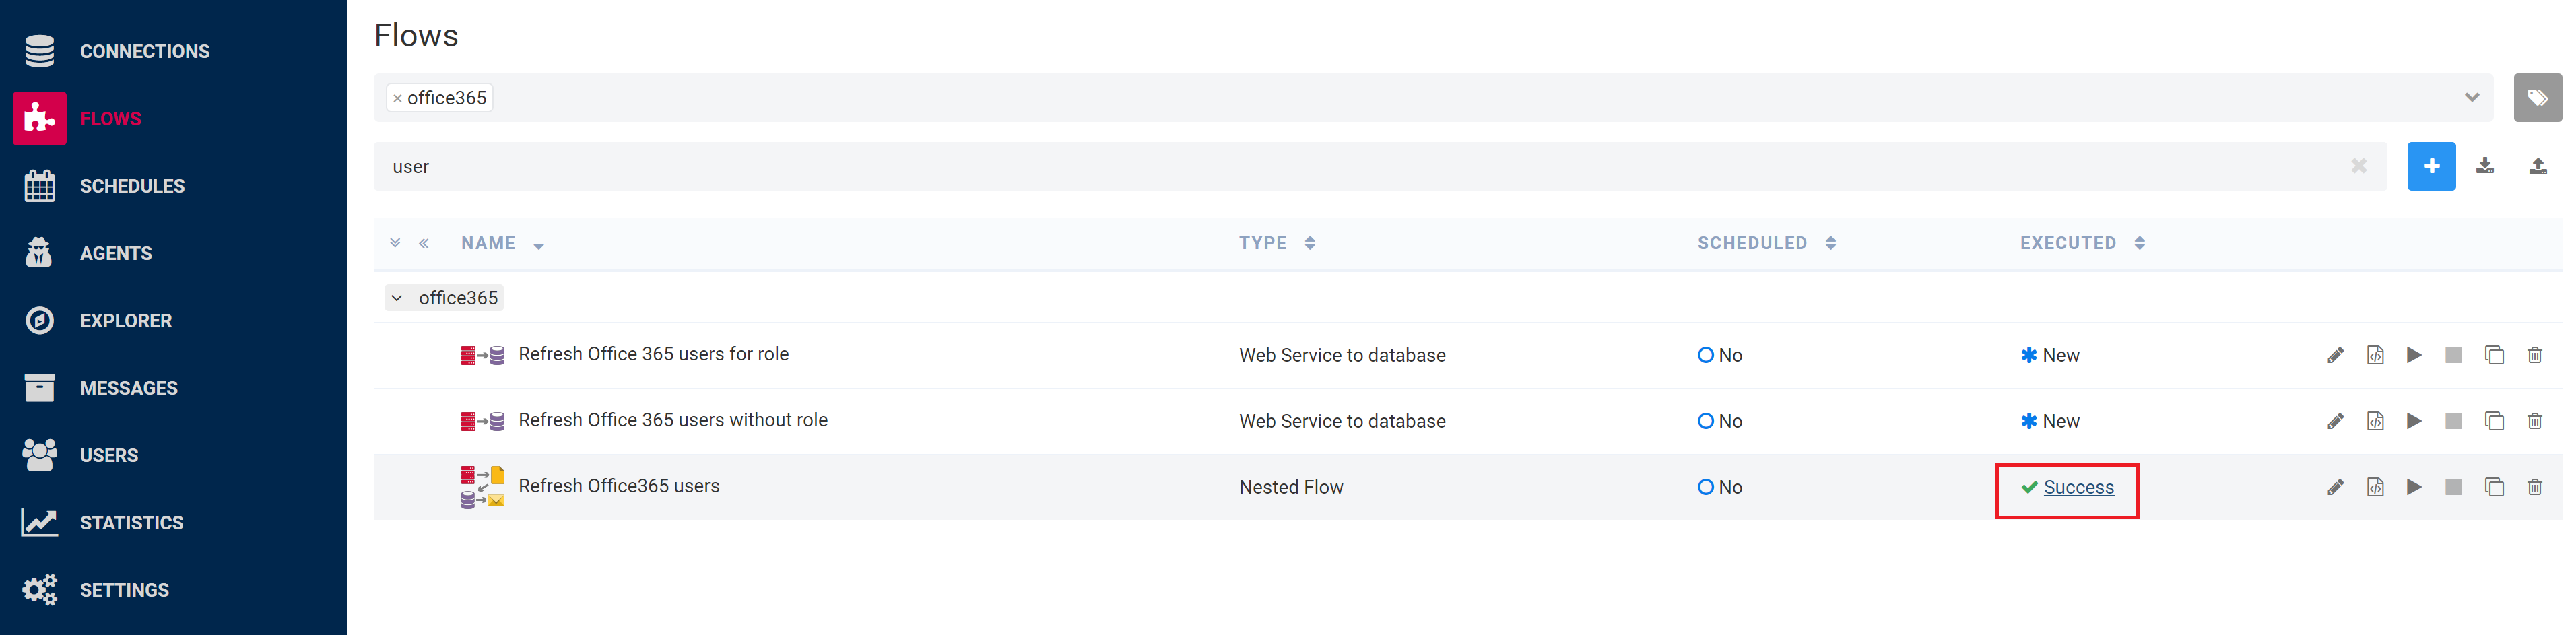Click 'New' status for users without role flow
Screen dimensions: 2576x635
pos(2050,421)
